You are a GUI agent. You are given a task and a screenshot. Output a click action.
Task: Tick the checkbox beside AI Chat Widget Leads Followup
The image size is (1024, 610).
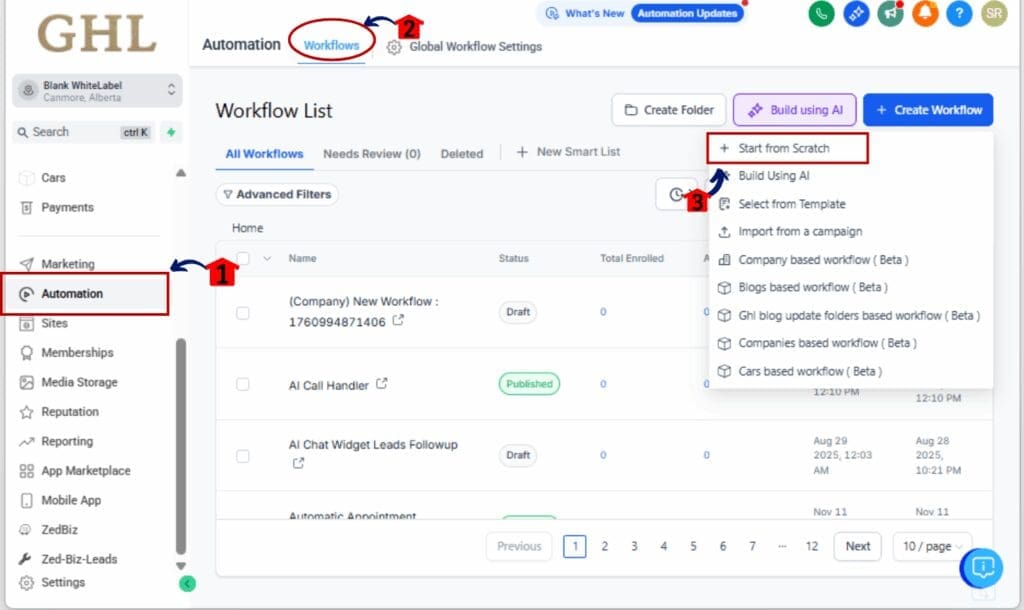coord(242,454)
